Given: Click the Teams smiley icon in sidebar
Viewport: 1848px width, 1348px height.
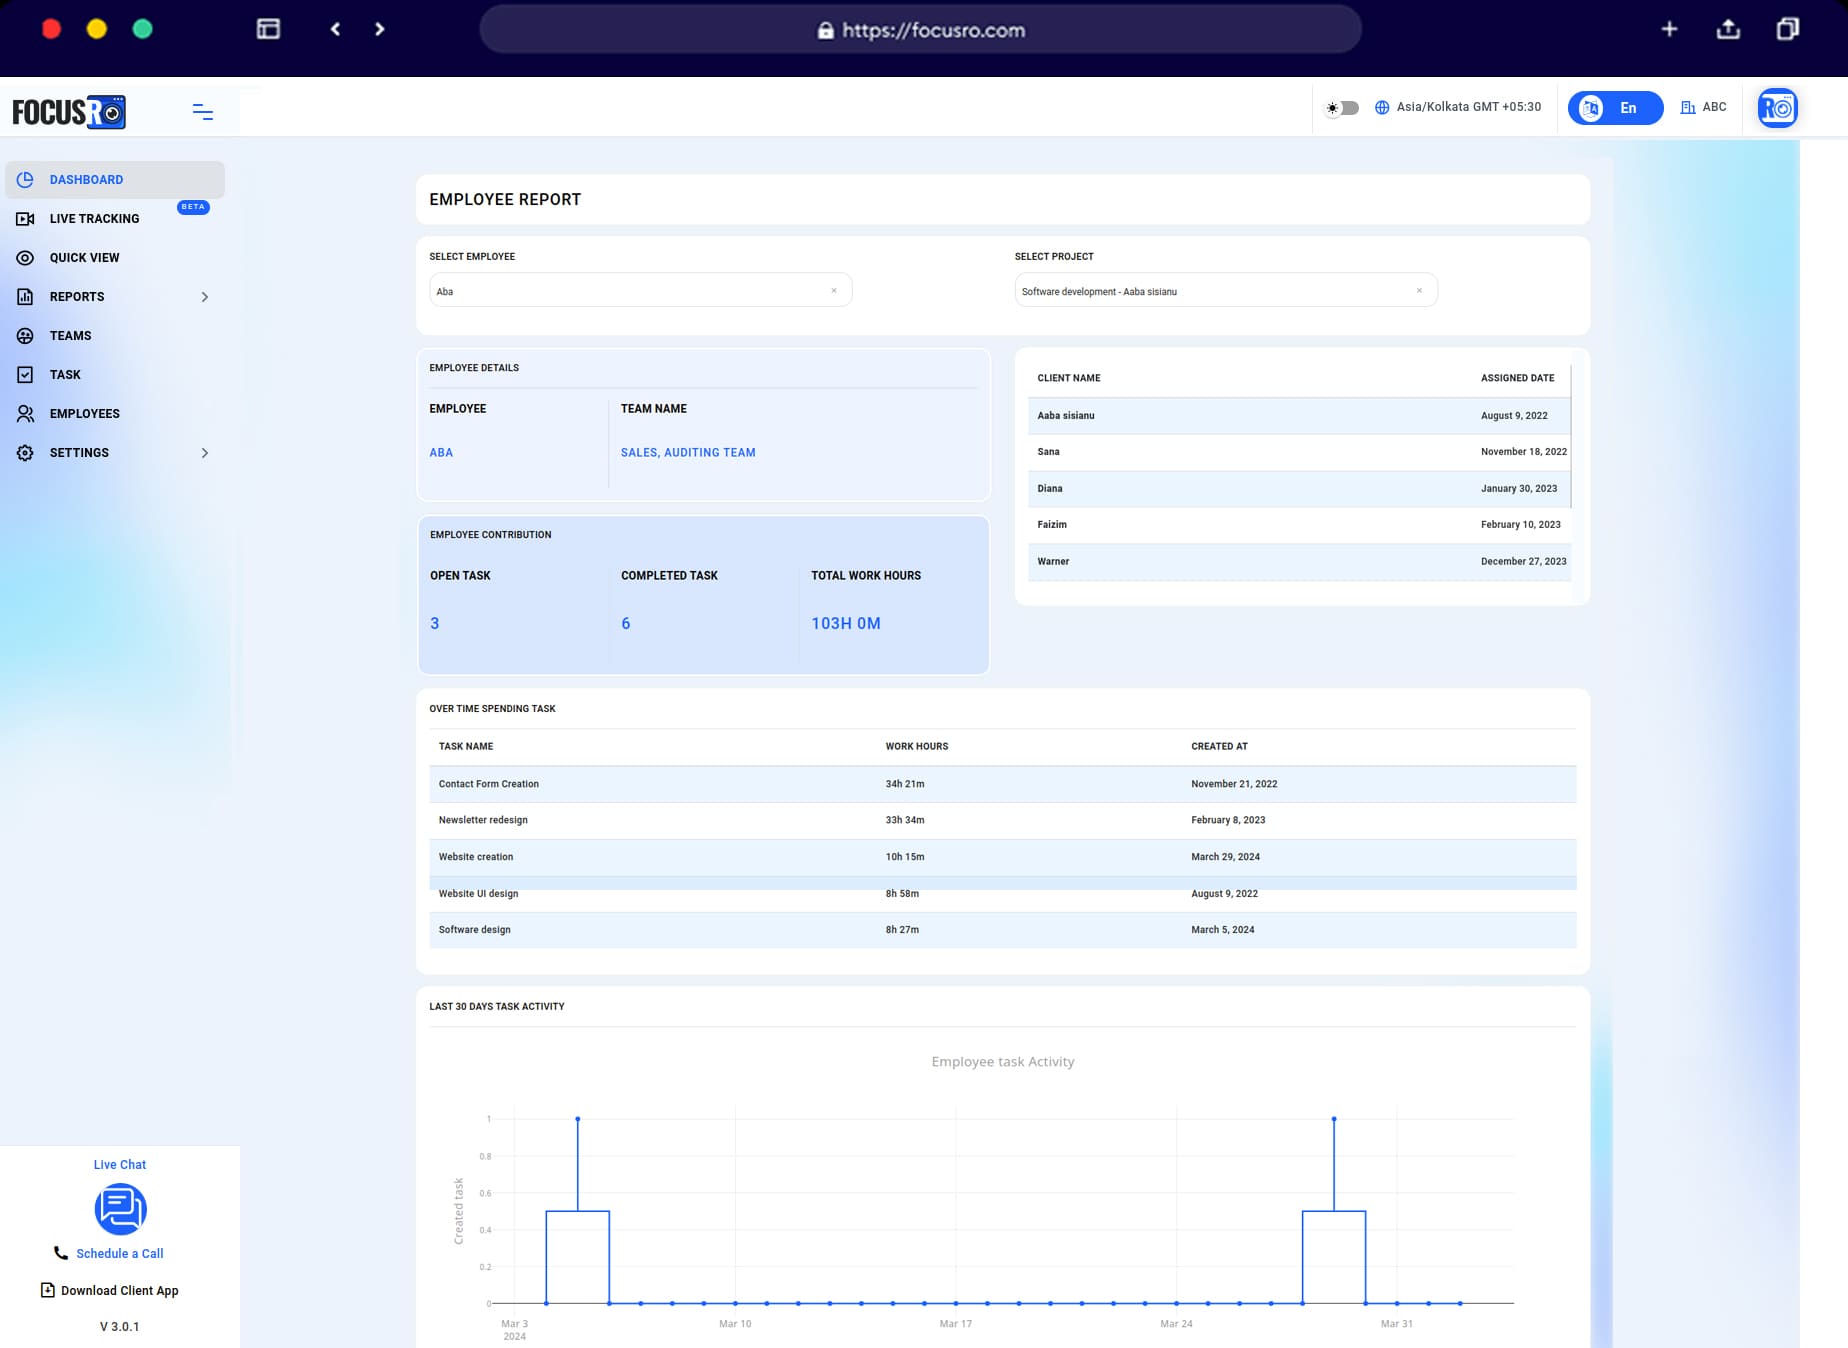Looking at the screenshot, I should (x=25, y=335).
